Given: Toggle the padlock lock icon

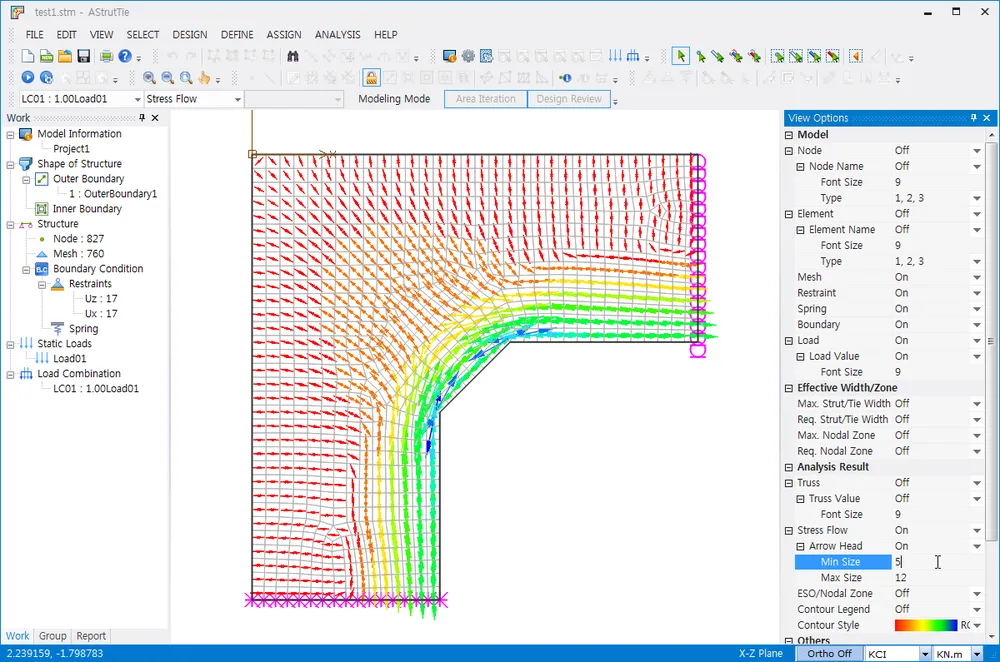Looking at the screenshot, I should (x=371, y=78).
